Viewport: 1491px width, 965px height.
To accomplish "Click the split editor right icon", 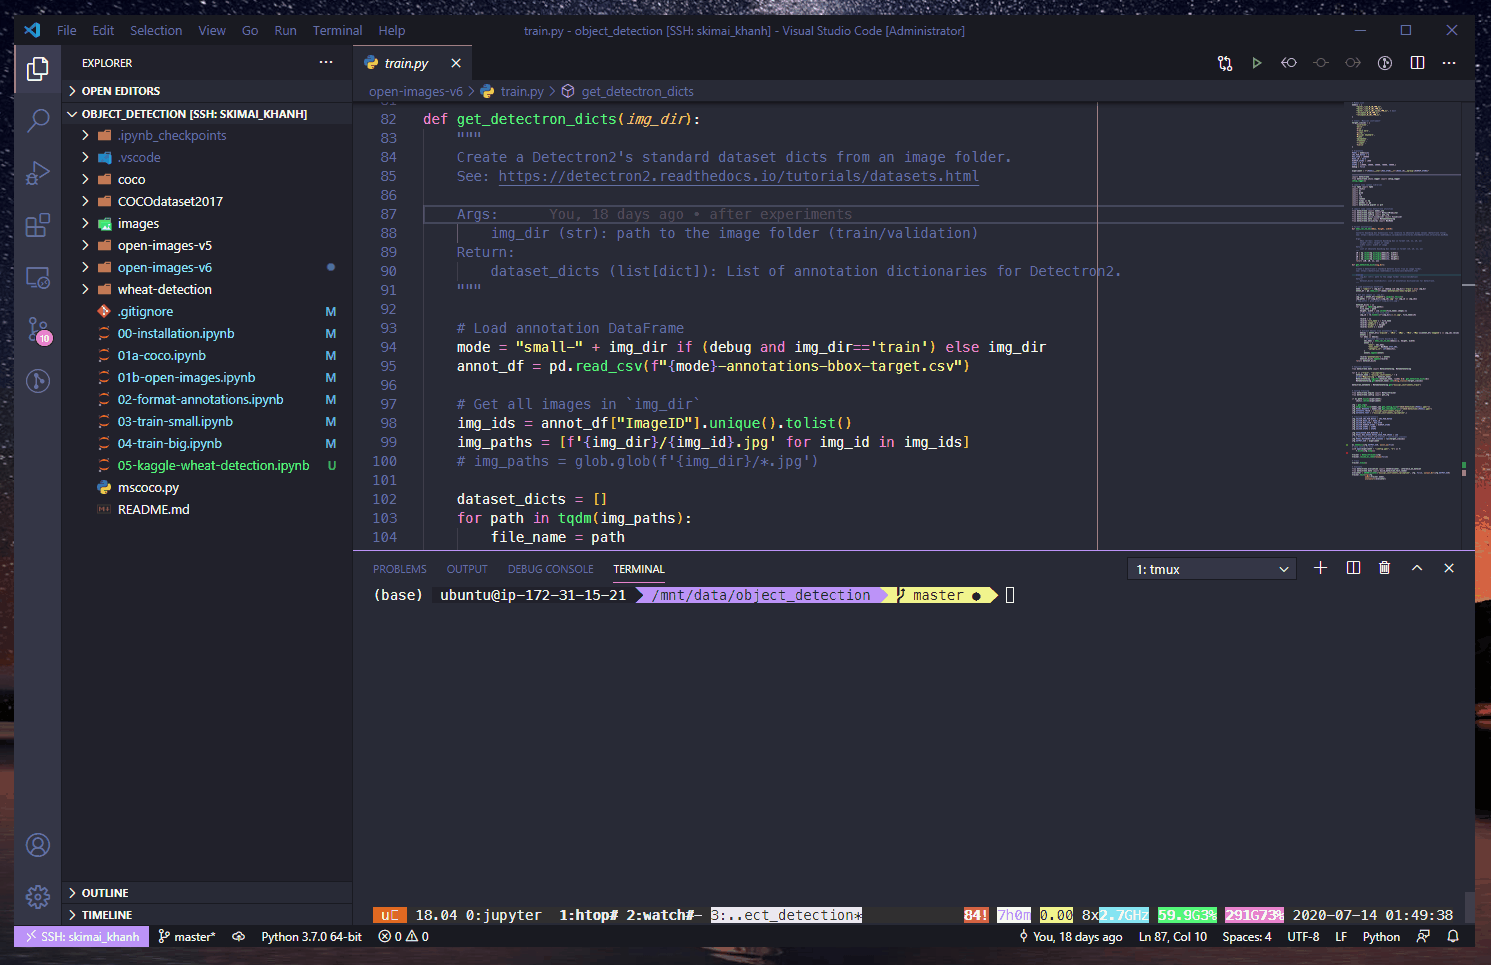I will click(1417, 63).
